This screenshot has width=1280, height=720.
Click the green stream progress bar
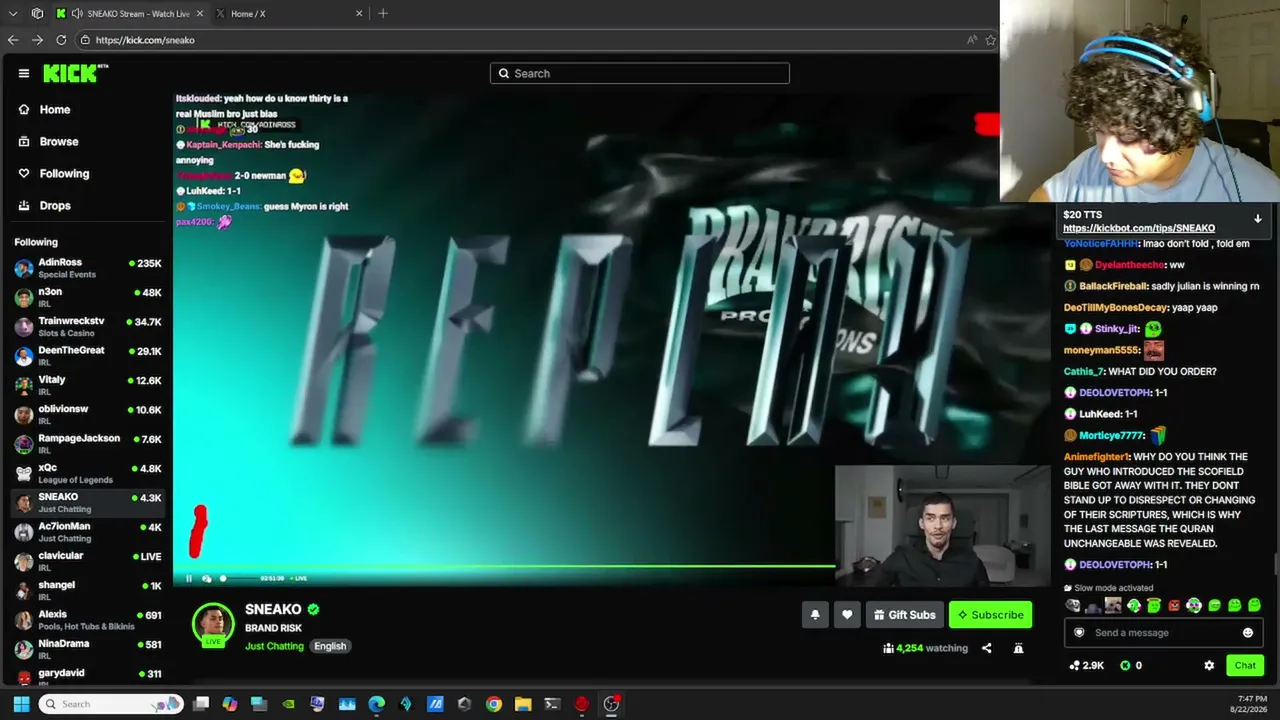point(505,567)
